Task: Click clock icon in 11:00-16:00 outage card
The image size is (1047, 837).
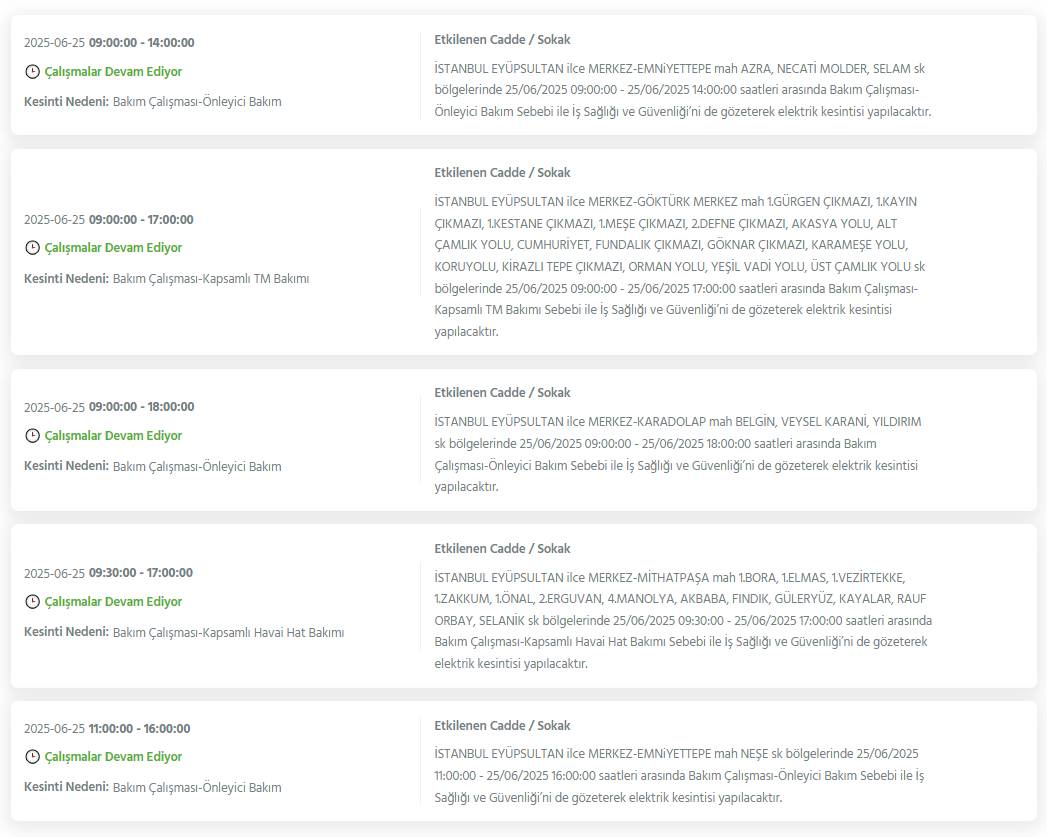Action: [32, 756]
